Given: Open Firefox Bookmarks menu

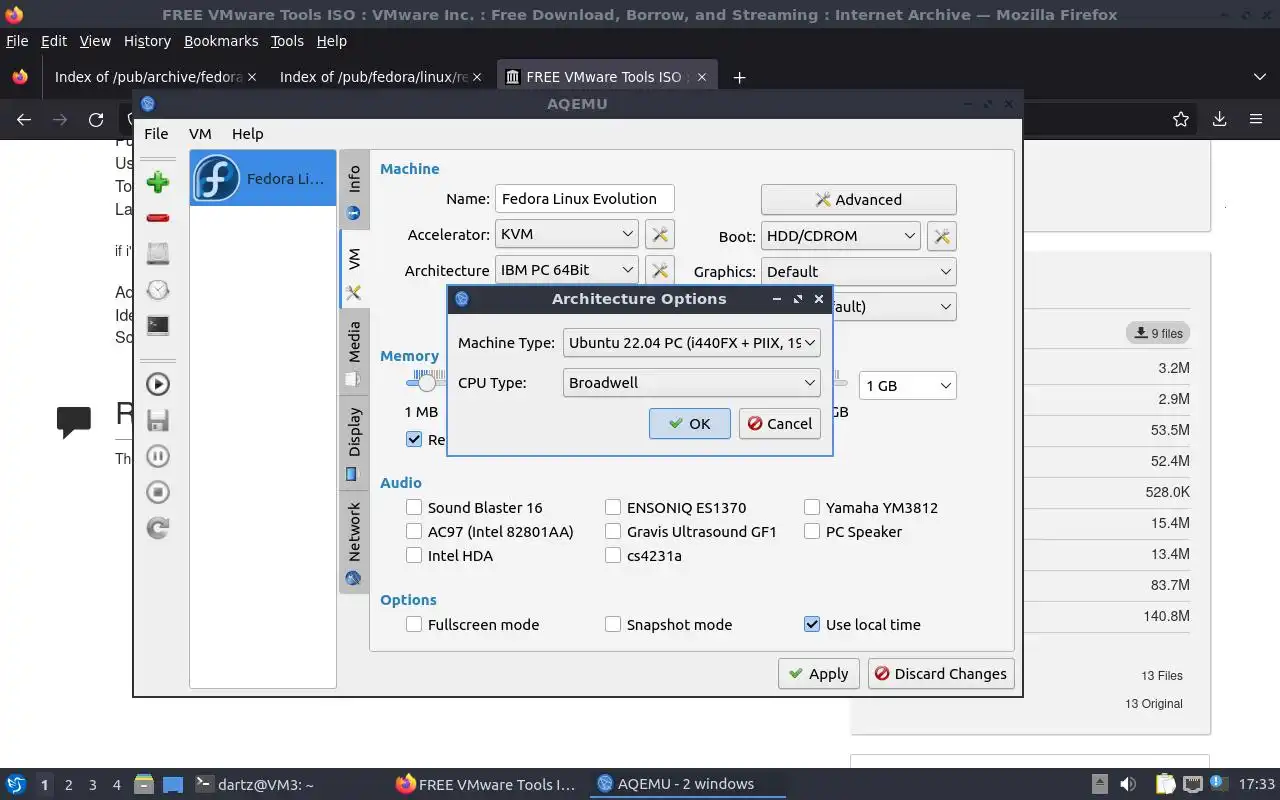Looking at the screenshot, I should tap(221, 41).
